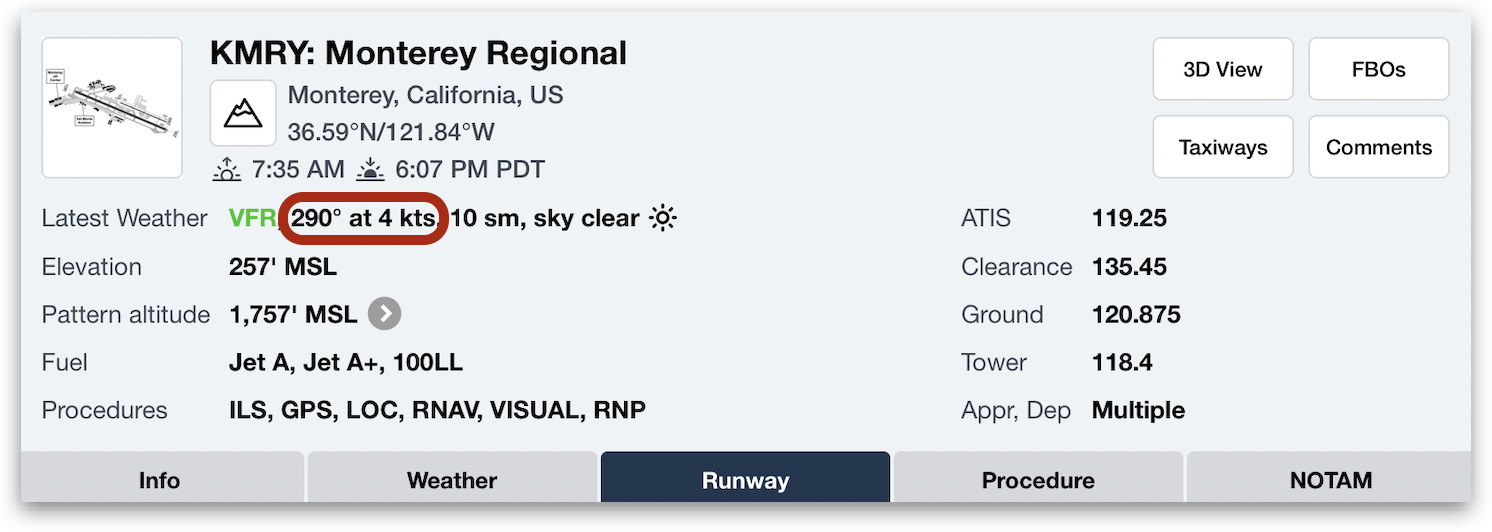1492x532 pixels.
Task: Click the 290° at 4 kts wind text
Action: tap(364, 218)
